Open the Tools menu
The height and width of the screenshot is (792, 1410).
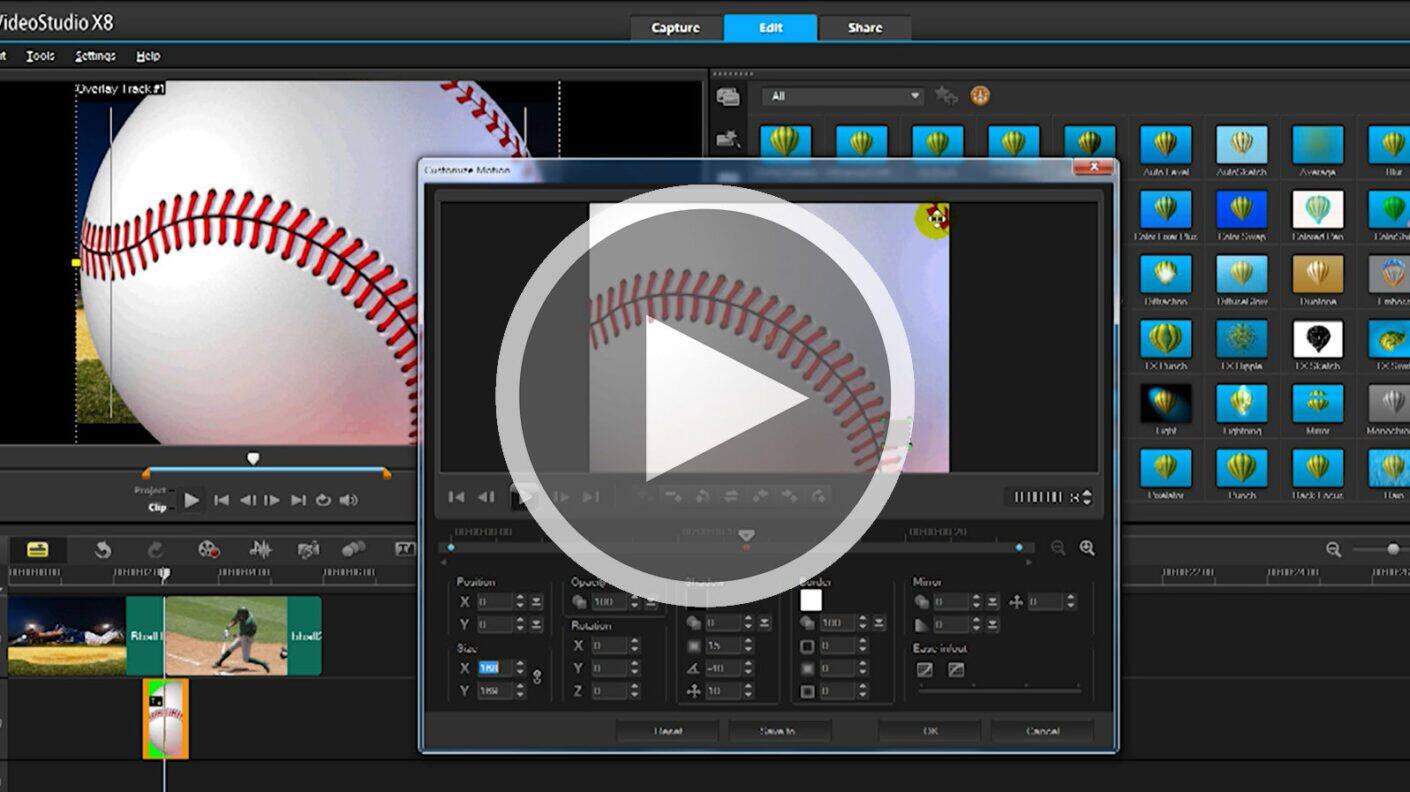(x=39, y=57)
